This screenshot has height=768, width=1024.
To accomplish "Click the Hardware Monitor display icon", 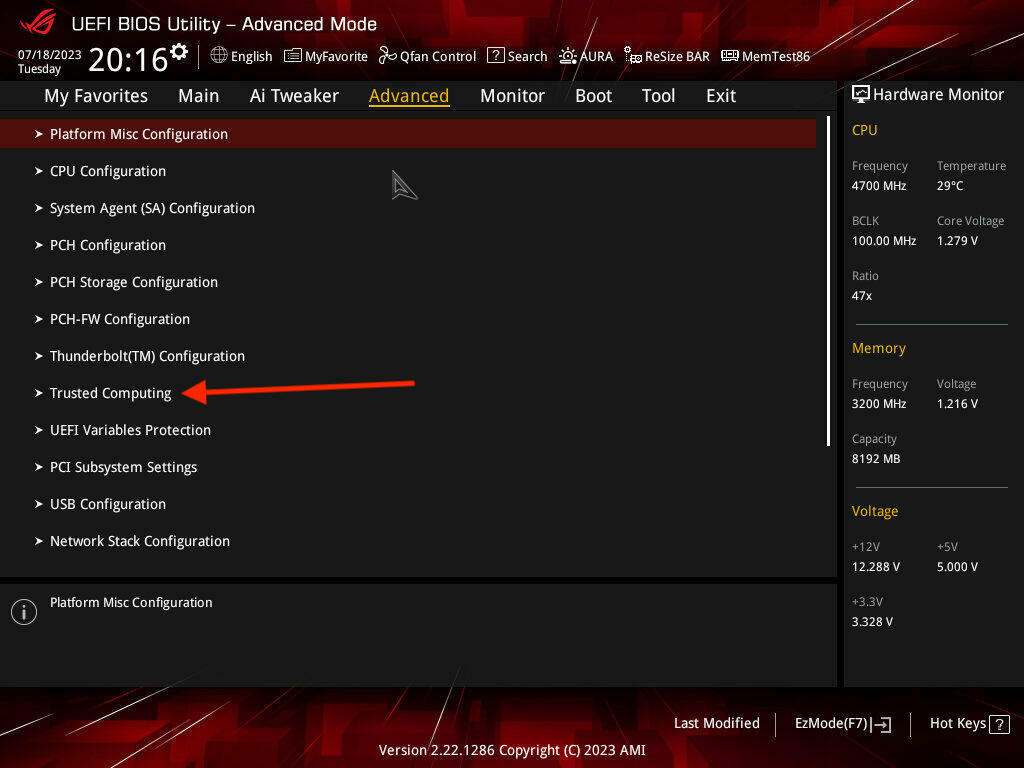I will point(861,94).
